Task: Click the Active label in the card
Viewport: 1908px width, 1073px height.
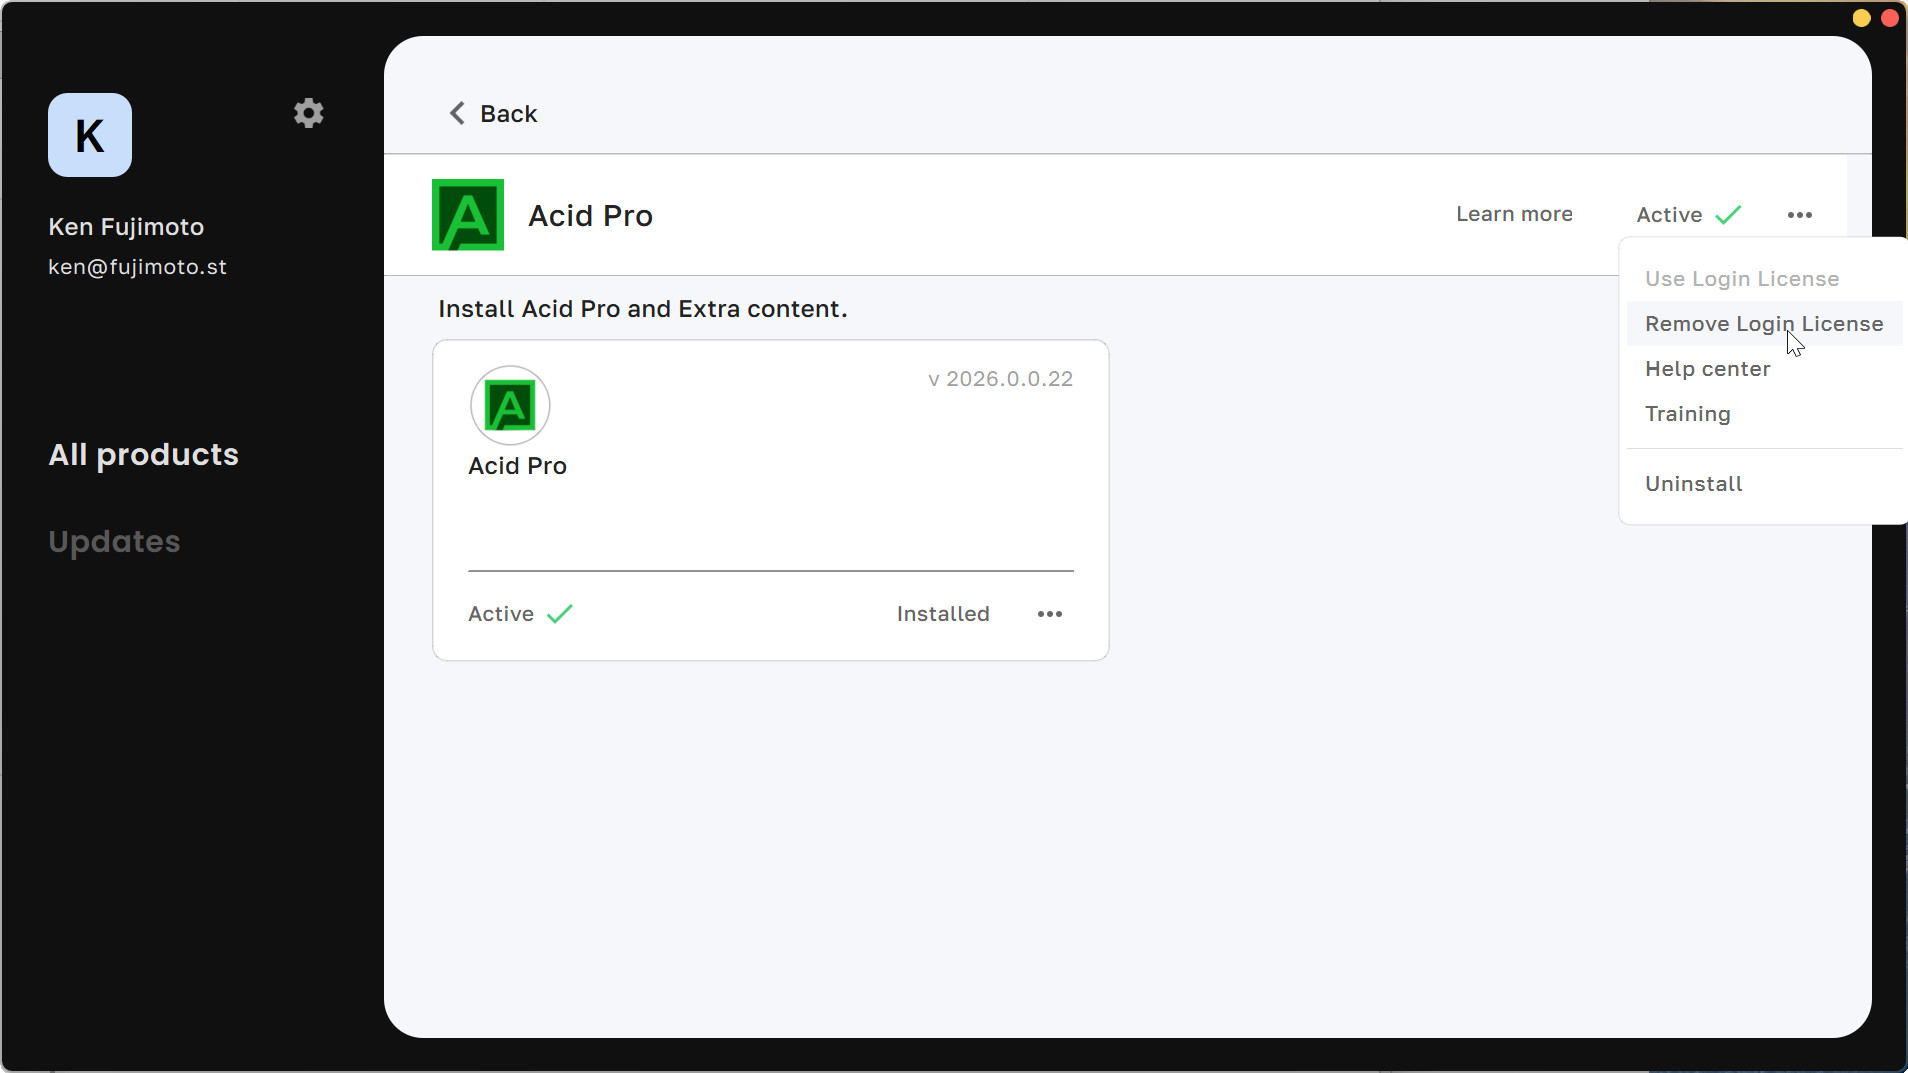Action: pyautogui.click(x=501, y=614)
